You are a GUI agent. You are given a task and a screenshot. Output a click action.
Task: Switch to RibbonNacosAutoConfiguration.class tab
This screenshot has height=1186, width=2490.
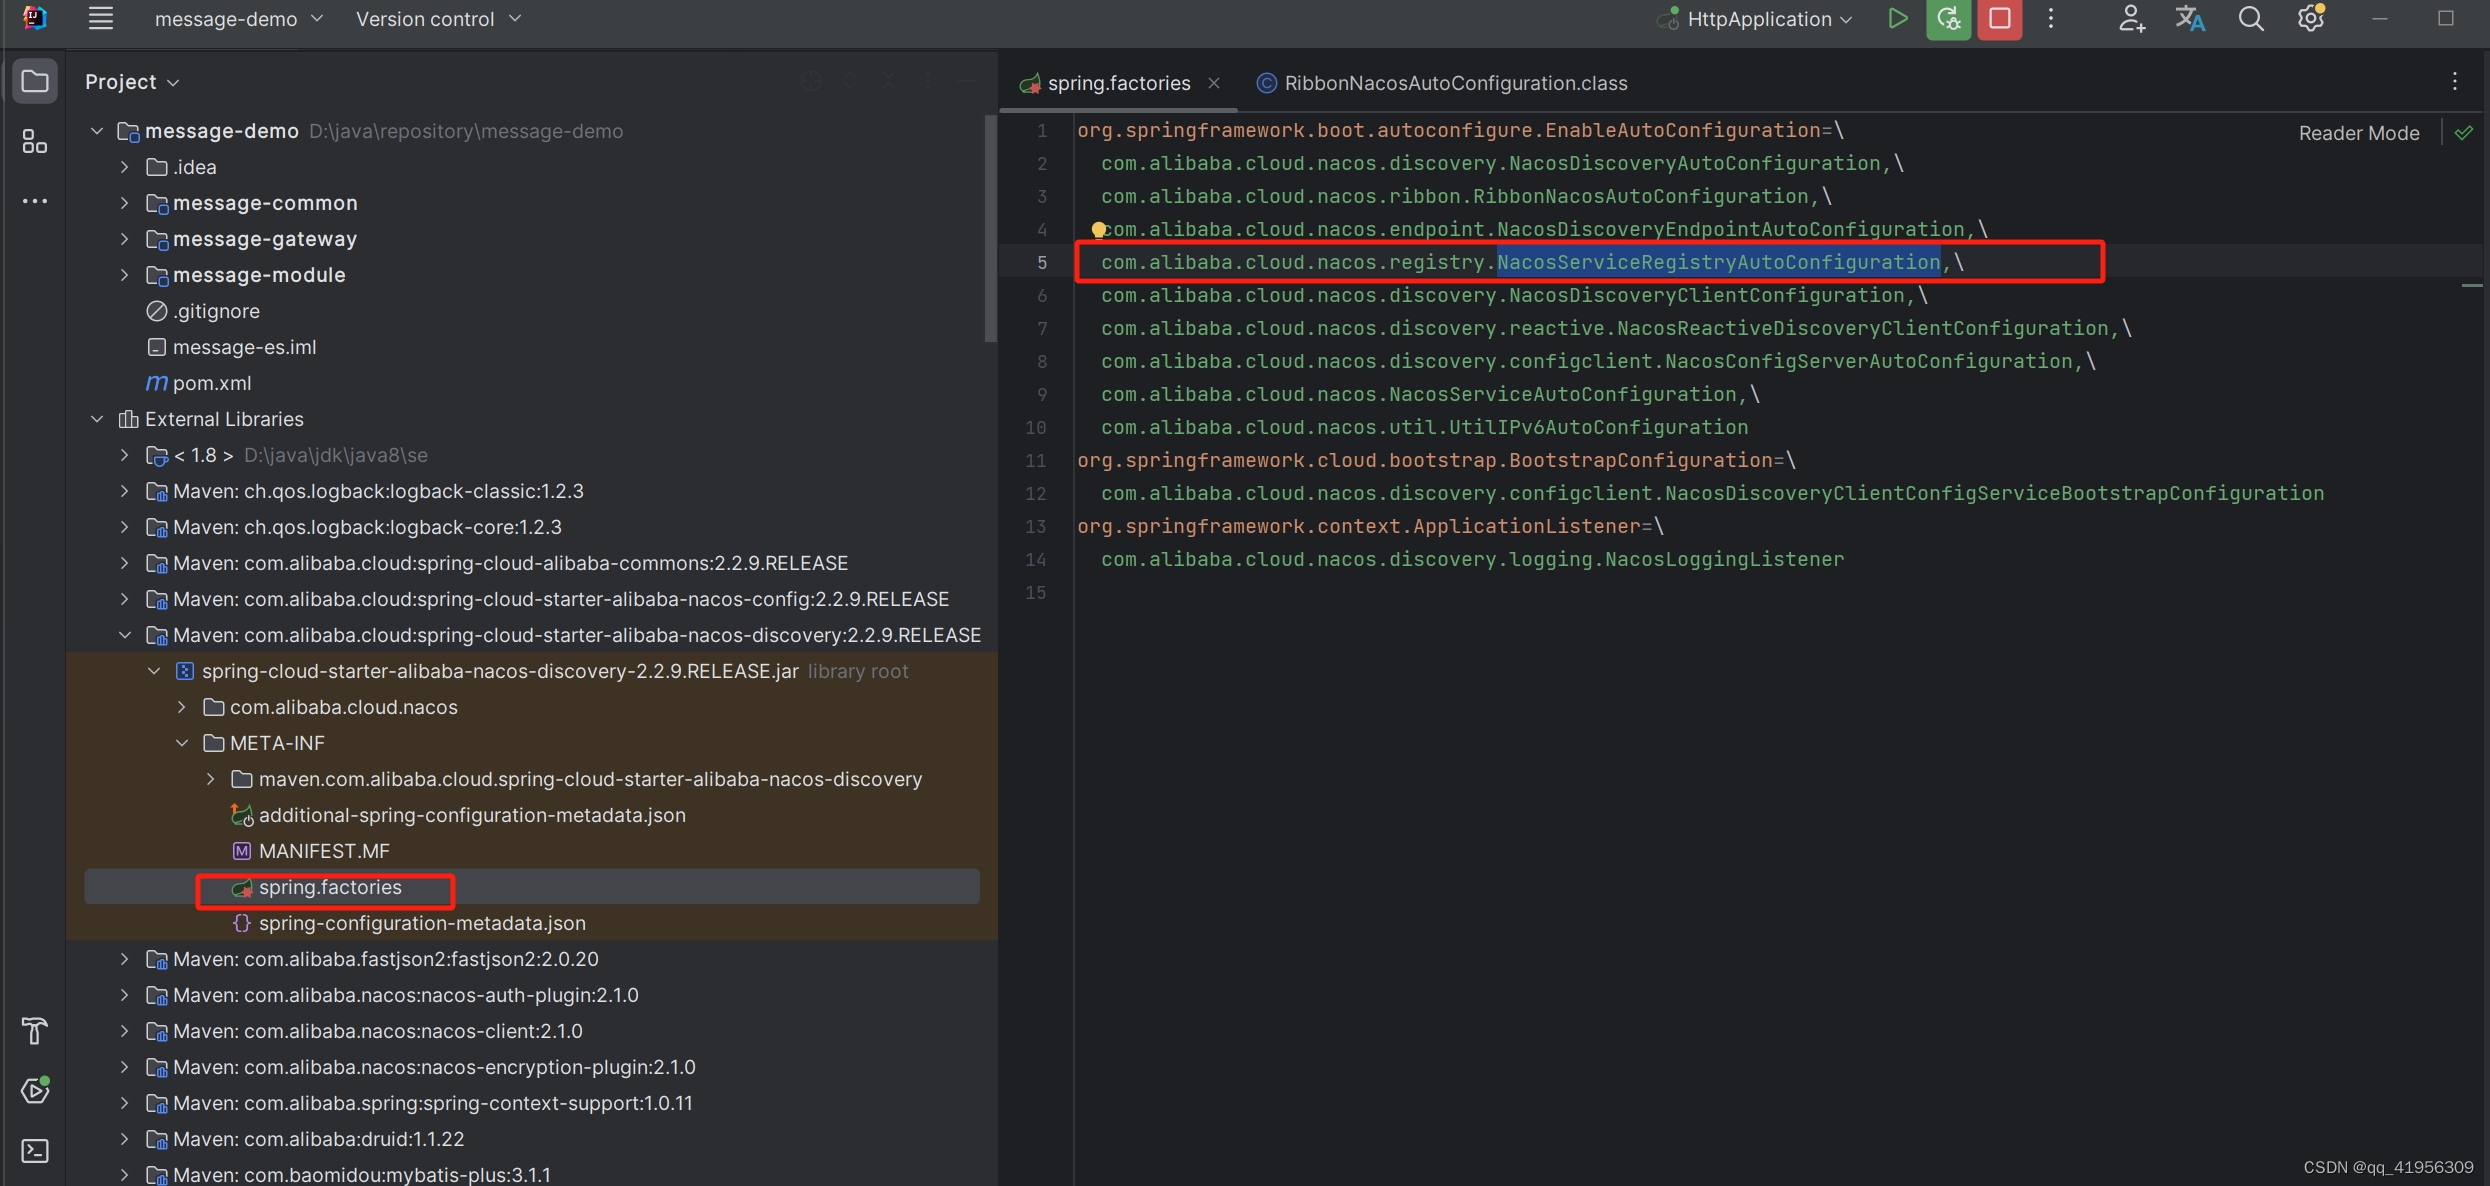(1443, 83)
